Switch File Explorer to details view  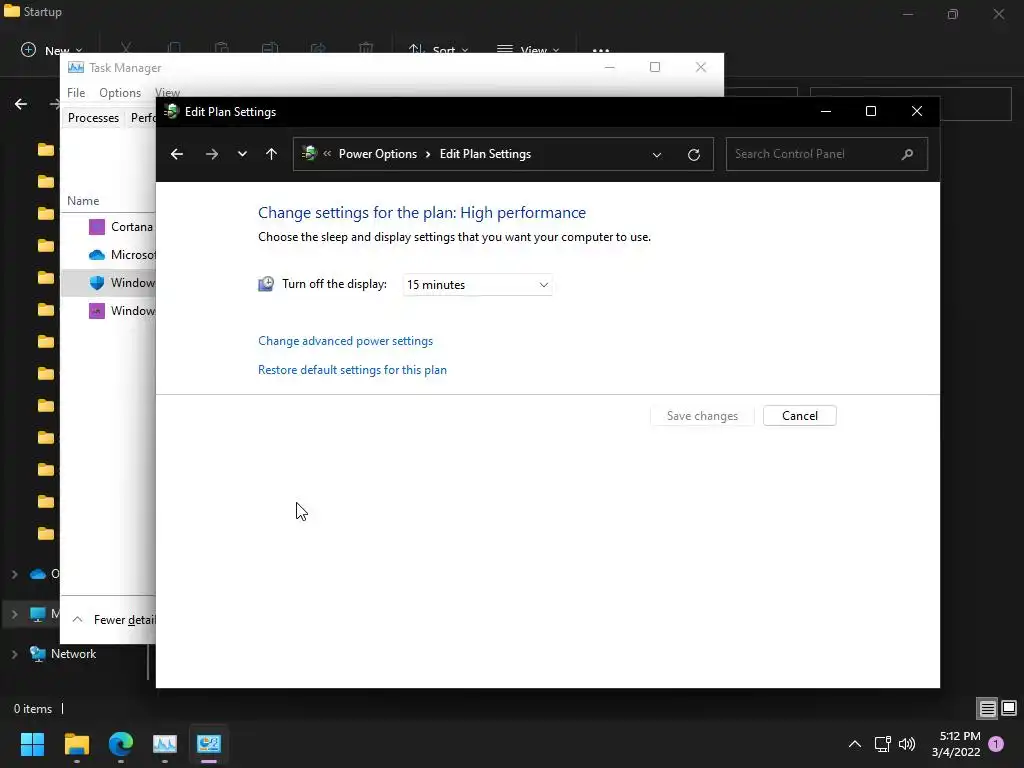(987, 708)
